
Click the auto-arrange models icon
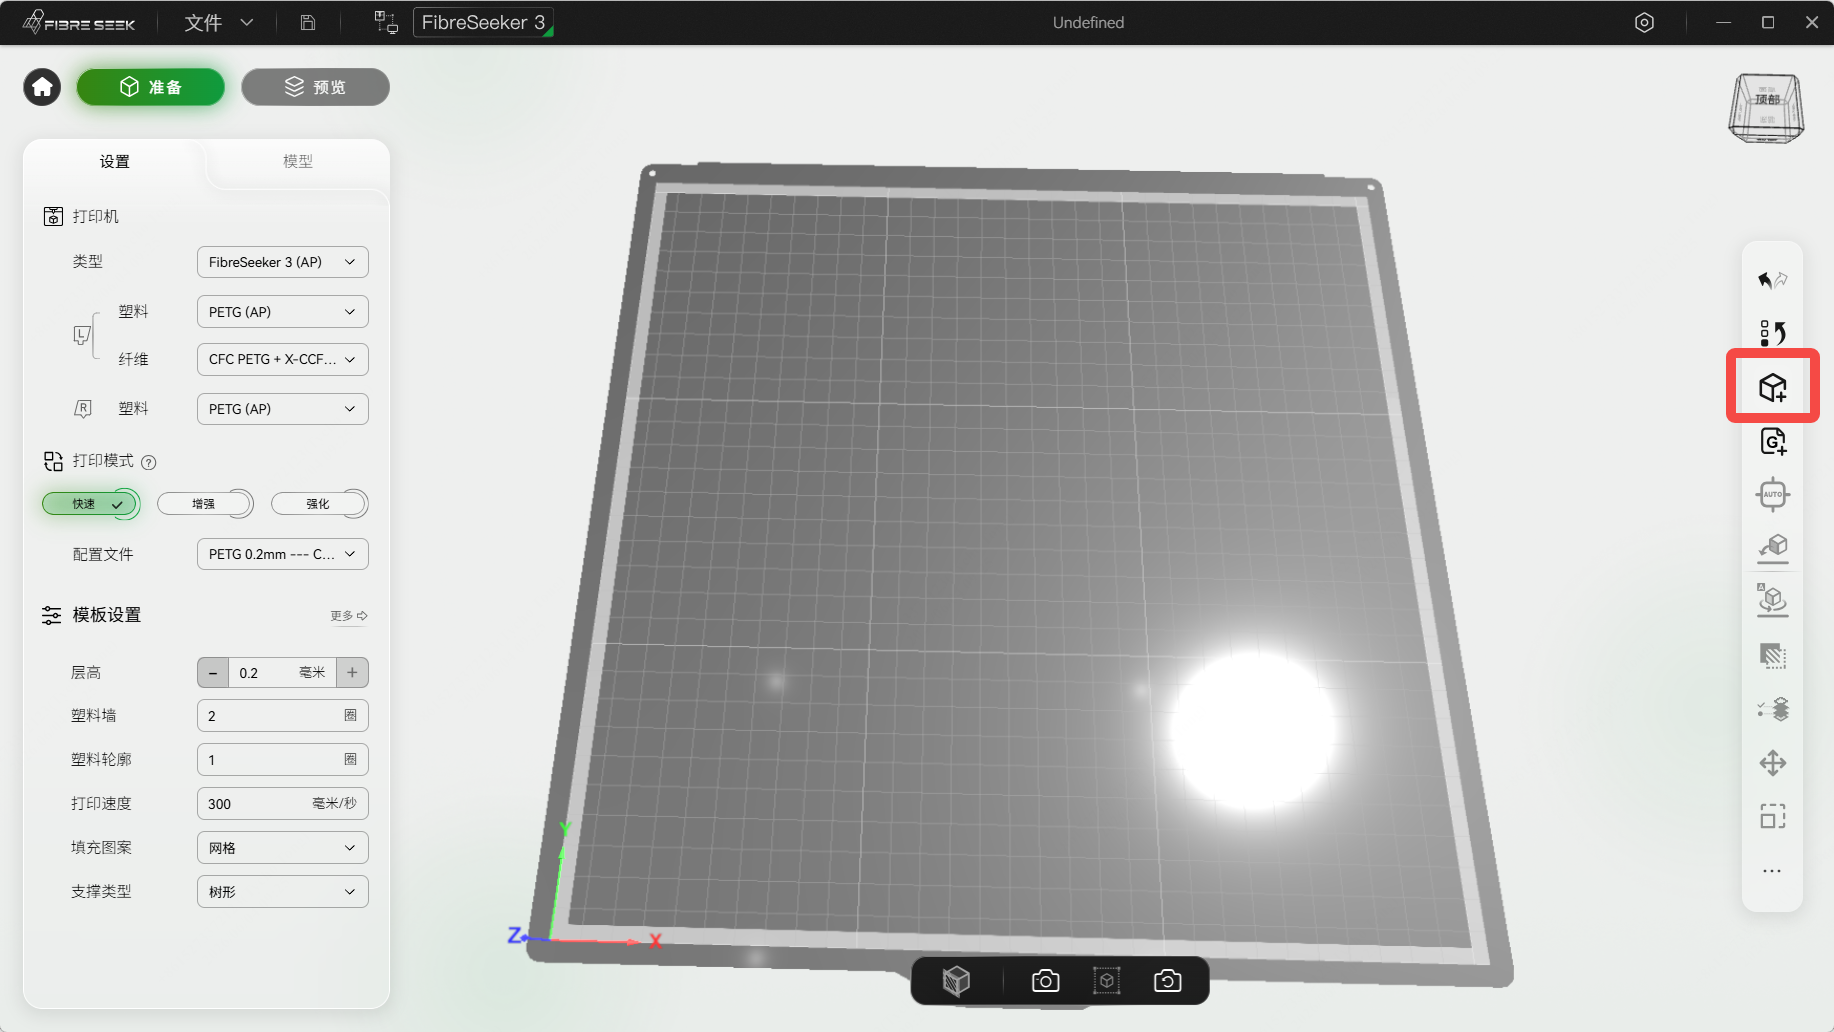point(1772,600)
